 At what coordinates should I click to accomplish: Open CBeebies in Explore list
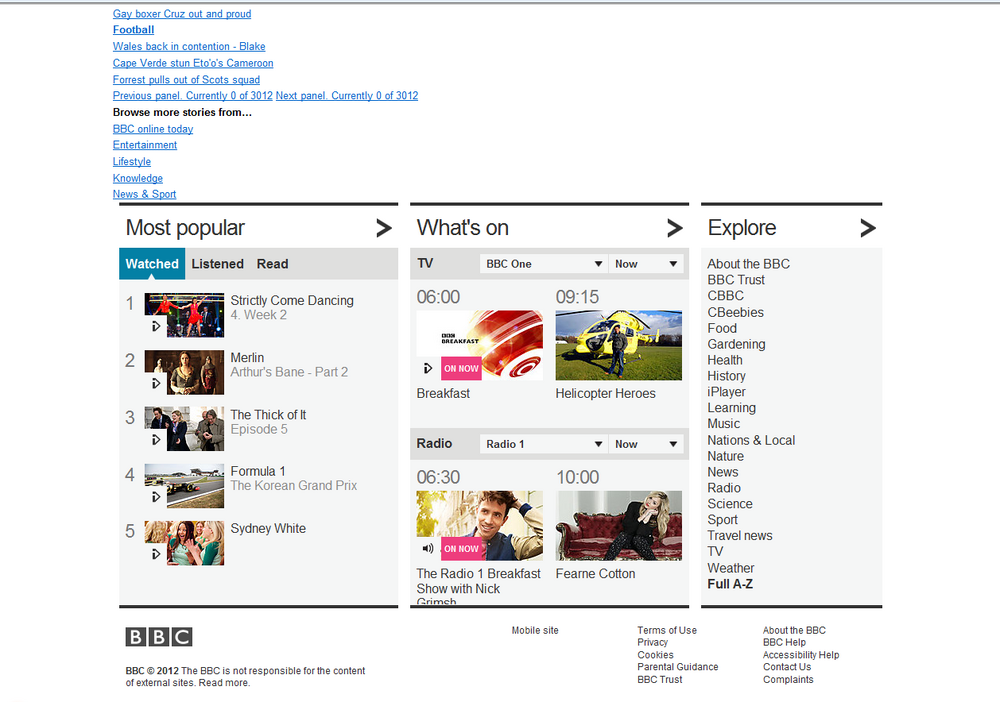tap(735, 312)
